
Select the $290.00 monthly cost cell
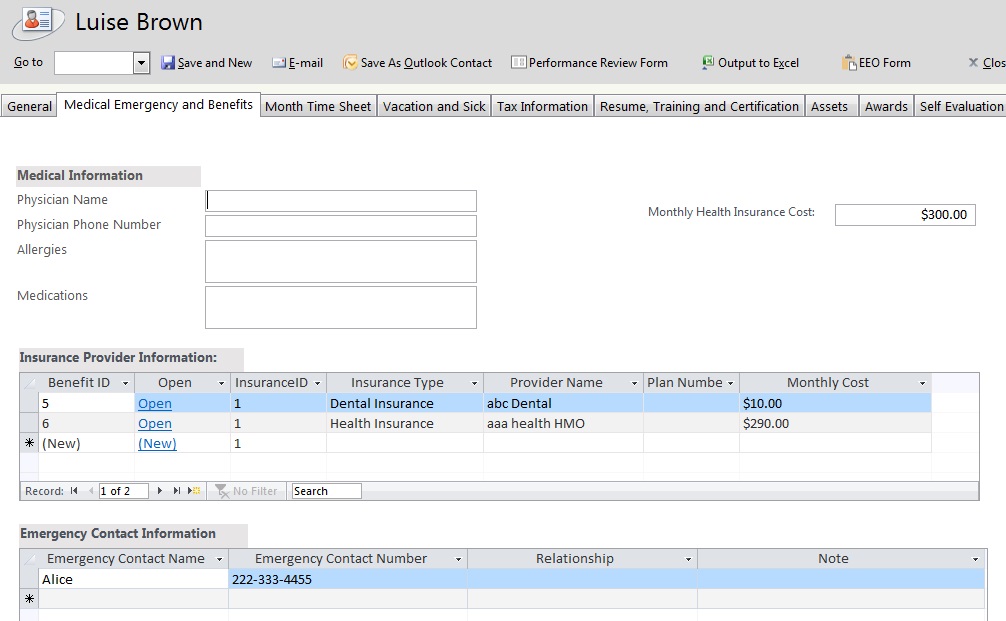[835, 423]
